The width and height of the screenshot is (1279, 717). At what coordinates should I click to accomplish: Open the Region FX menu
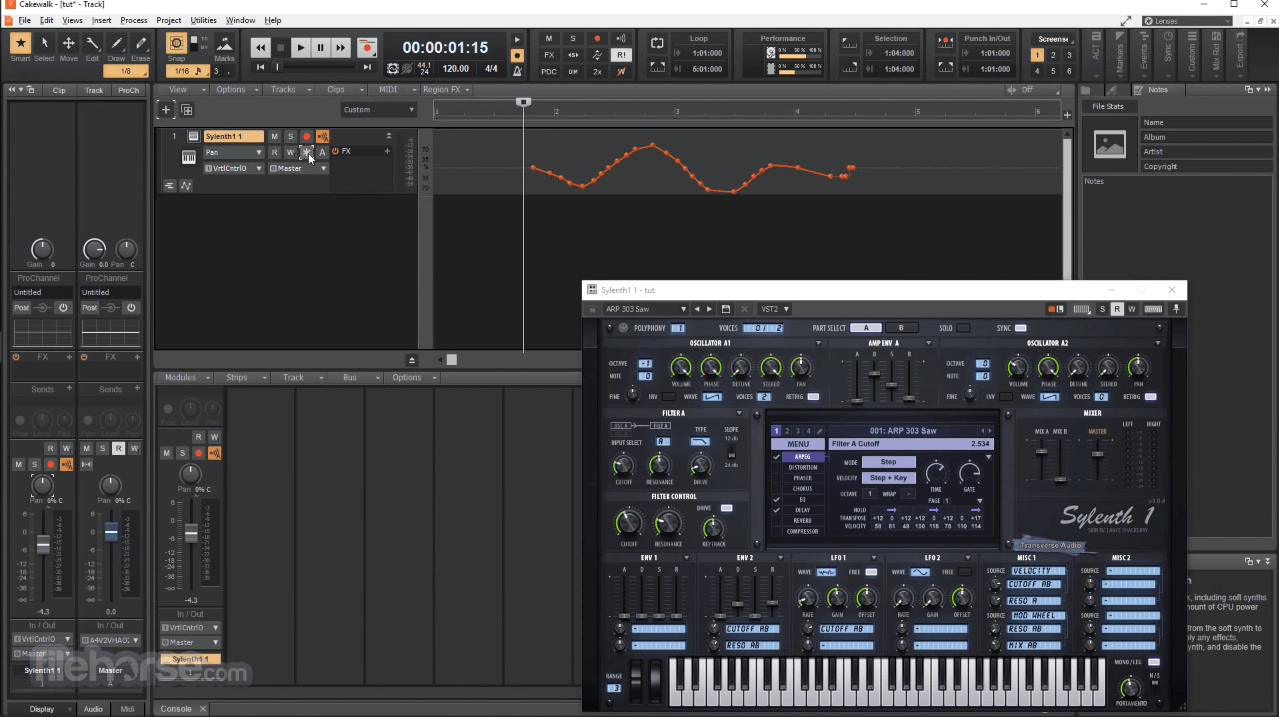click(446, 89)
